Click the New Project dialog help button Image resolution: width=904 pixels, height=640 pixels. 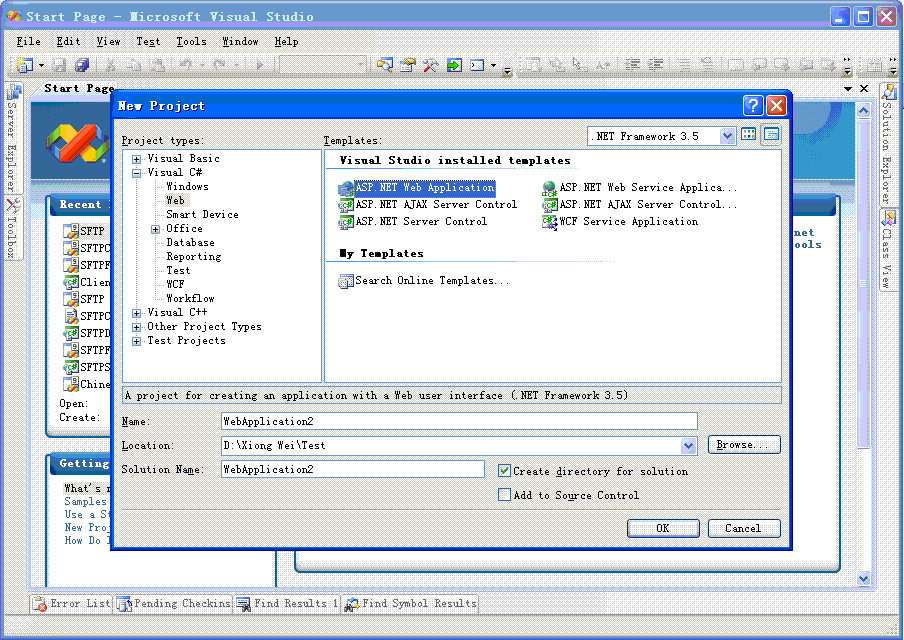click(x=753, y=106)
